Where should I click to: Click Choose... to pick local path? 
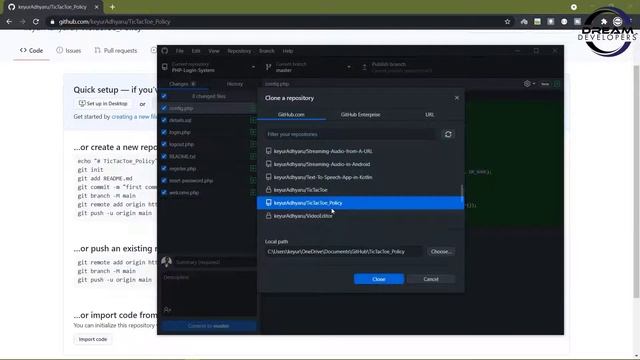(x=441, y=251)
